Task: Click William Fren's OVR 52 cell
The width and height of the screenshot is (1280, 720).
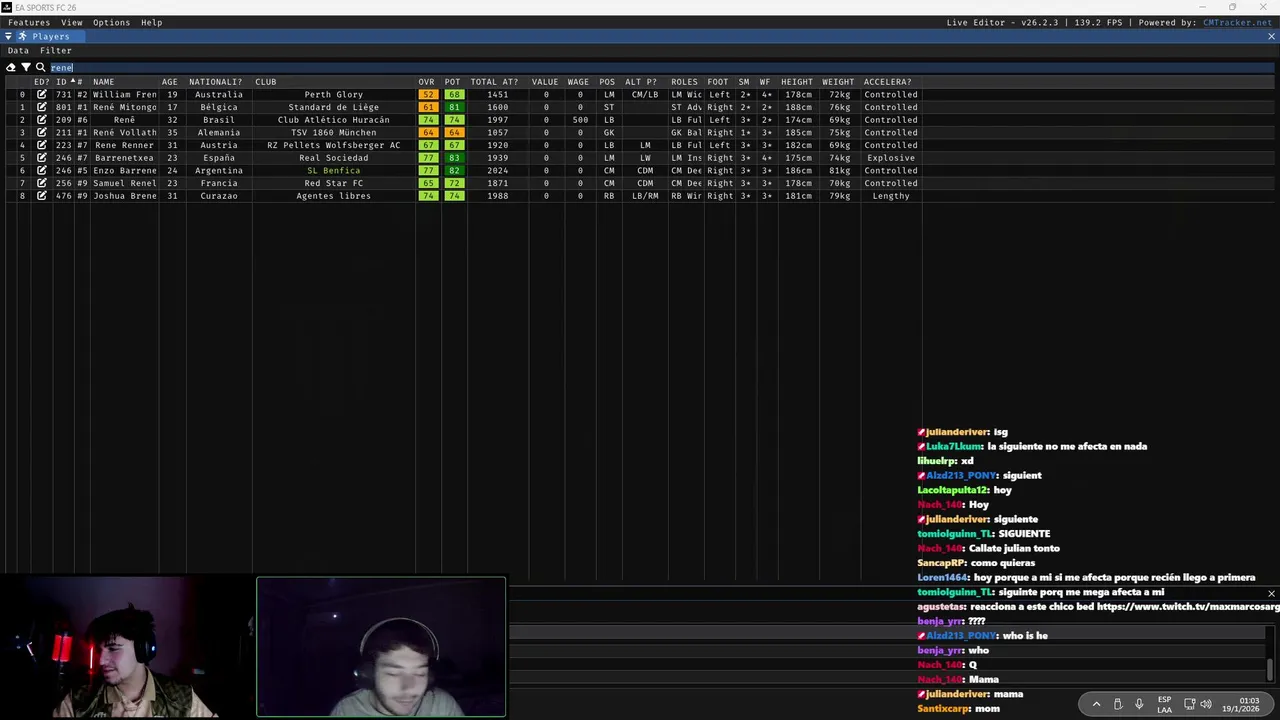Action: [428, 95]
